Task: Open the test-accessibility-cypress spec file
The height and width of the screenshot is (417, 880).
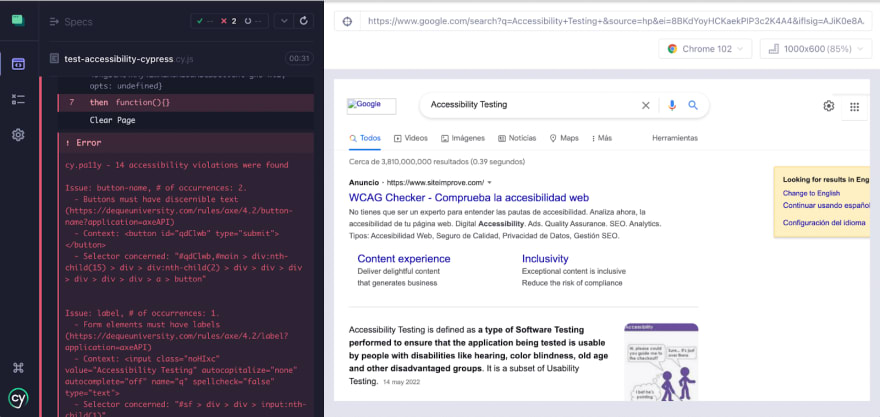Action: [x=129, y=58]
